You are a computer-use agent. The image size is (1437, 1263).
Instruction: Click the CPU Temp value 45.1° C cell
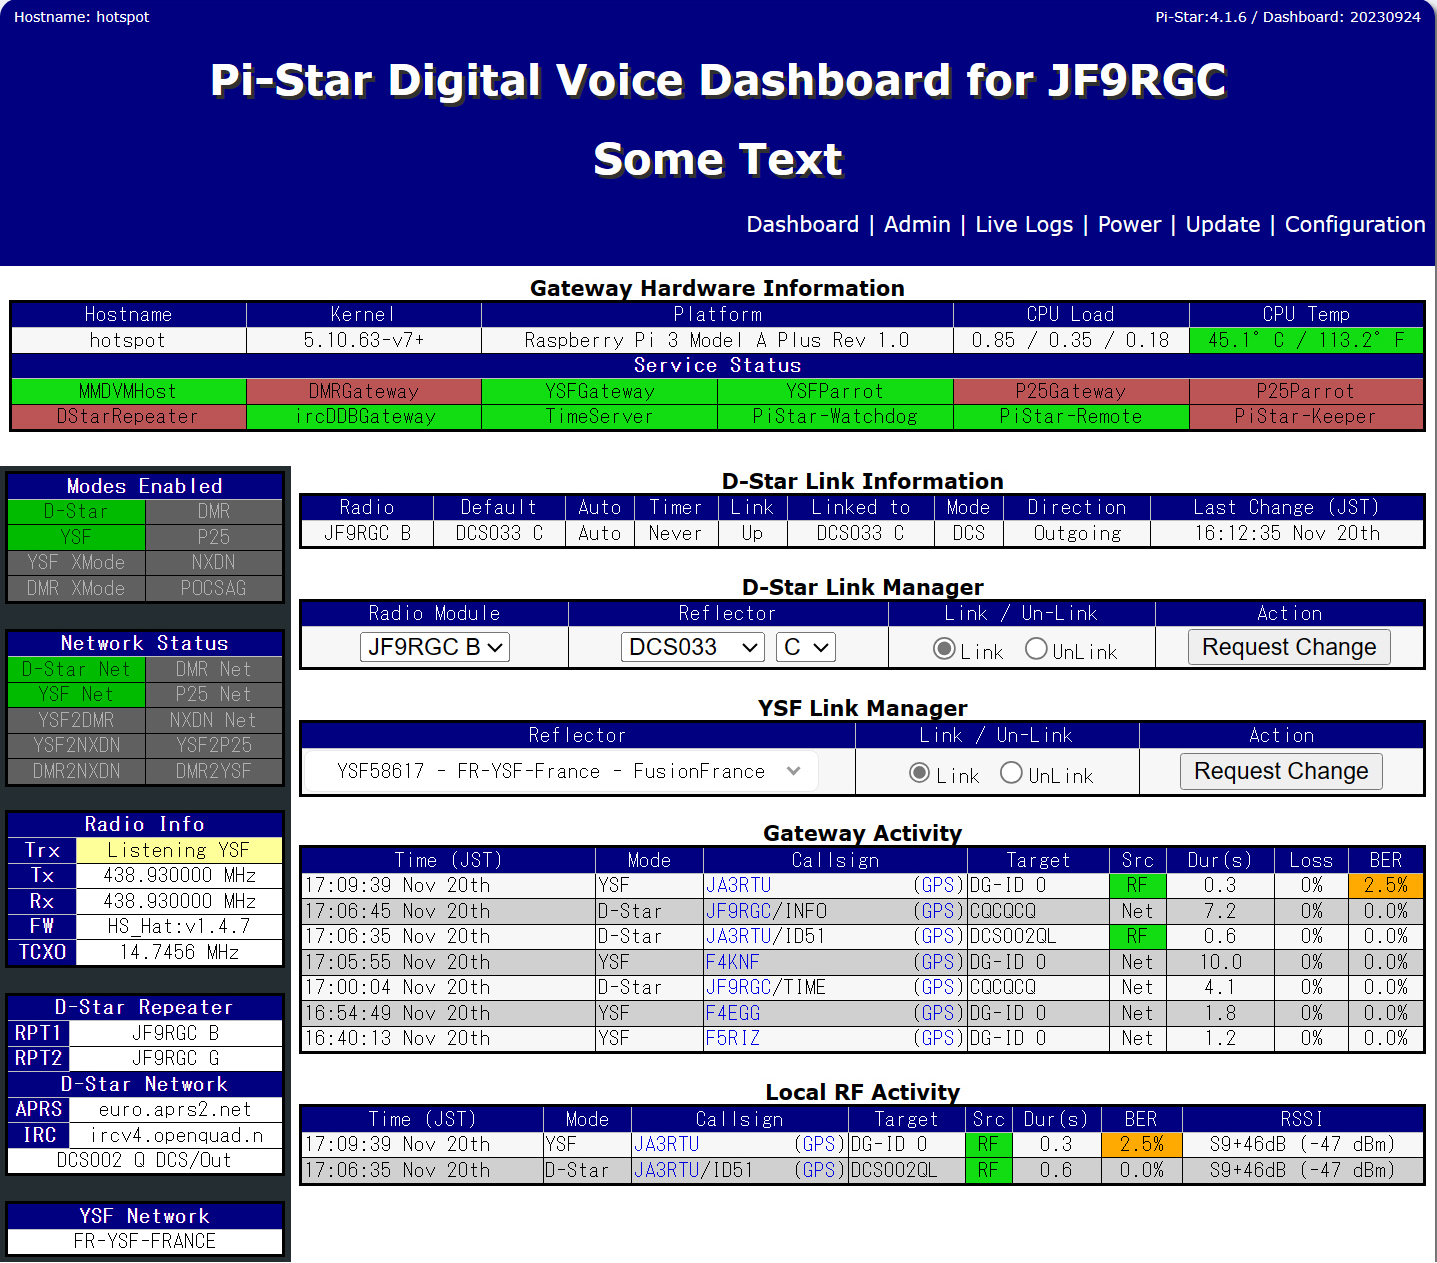pos(1306,340)
